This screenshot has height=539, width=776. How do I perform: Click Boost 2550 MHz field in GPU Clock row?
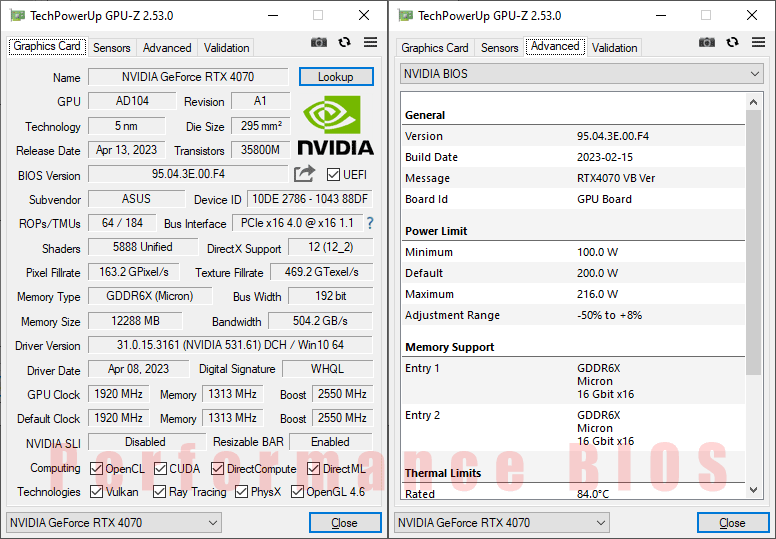point(342,394)
